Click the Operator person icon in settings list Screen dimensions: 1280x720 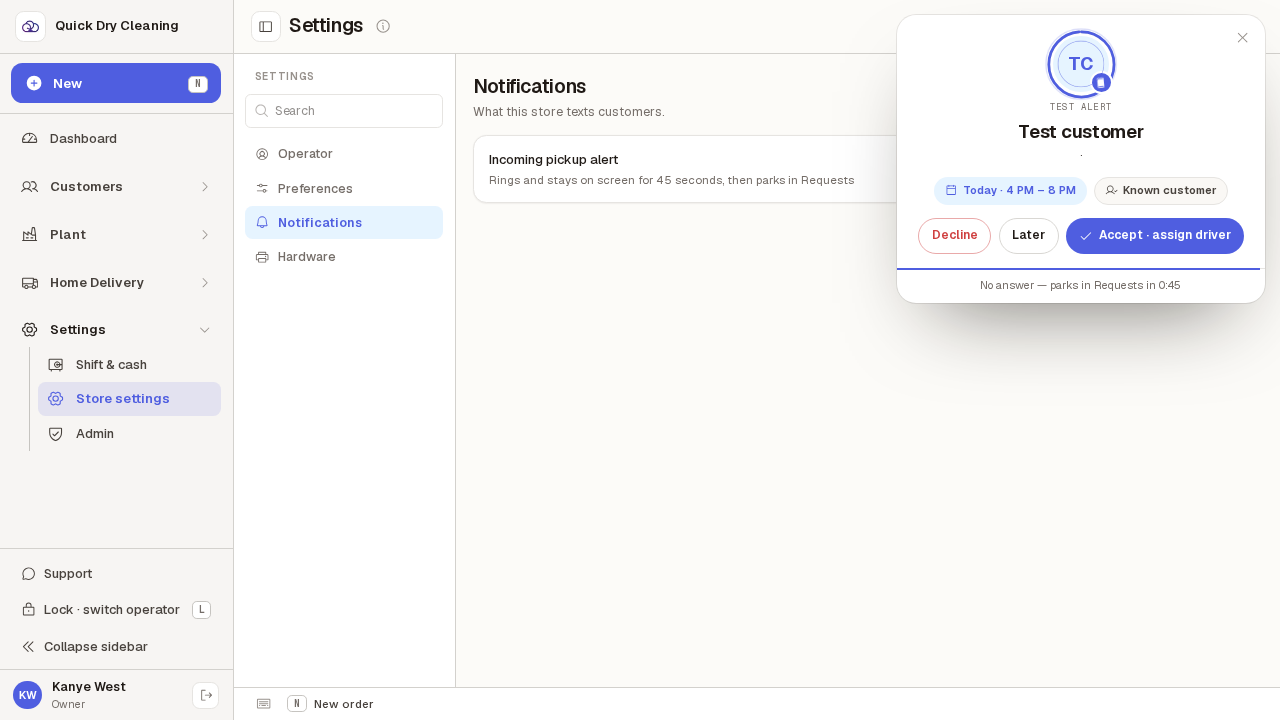pyautogui.click(x=262, y=154)
